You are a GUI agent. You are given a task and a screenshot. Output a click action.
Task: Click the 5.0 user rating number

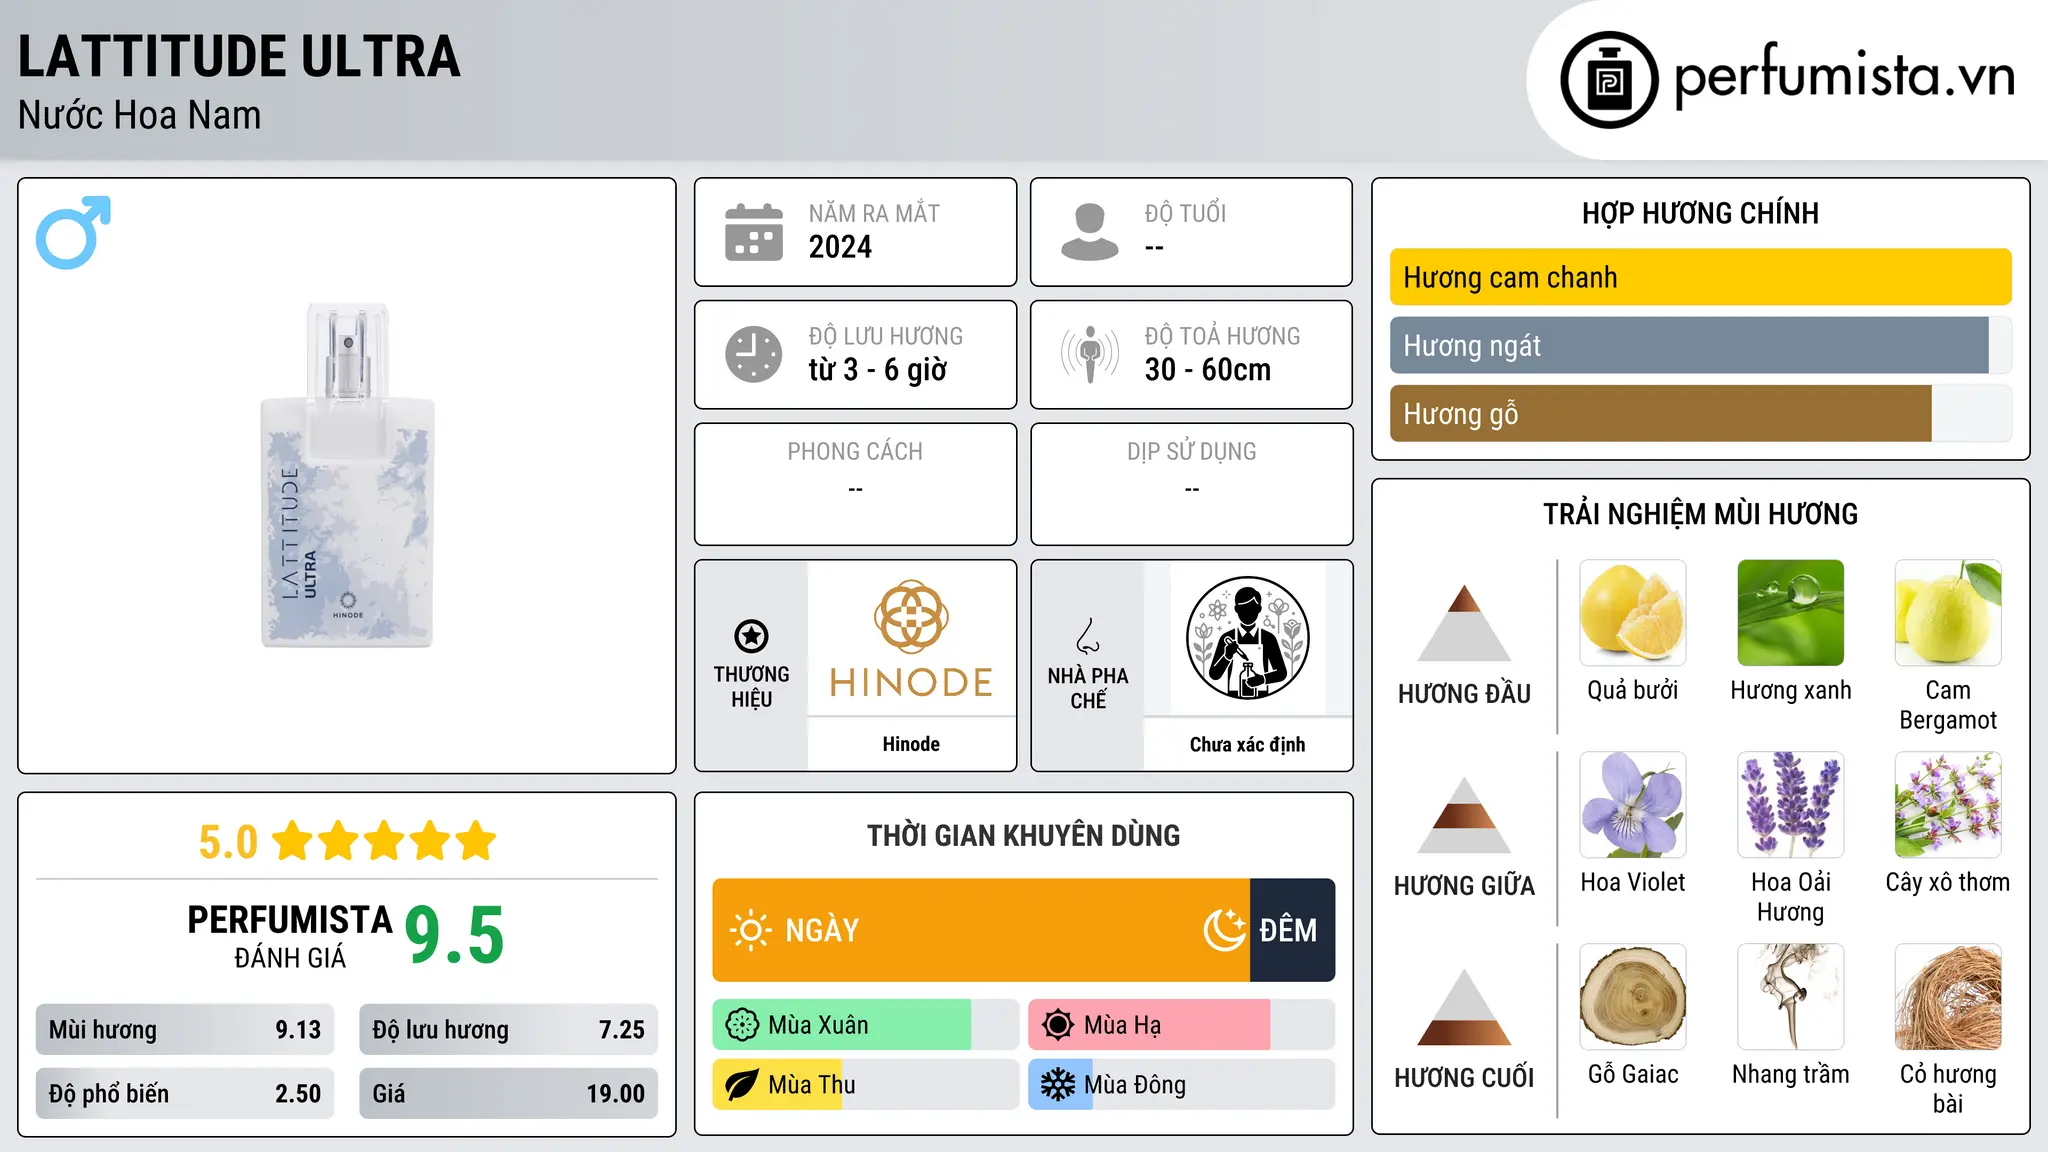[228, 842]
